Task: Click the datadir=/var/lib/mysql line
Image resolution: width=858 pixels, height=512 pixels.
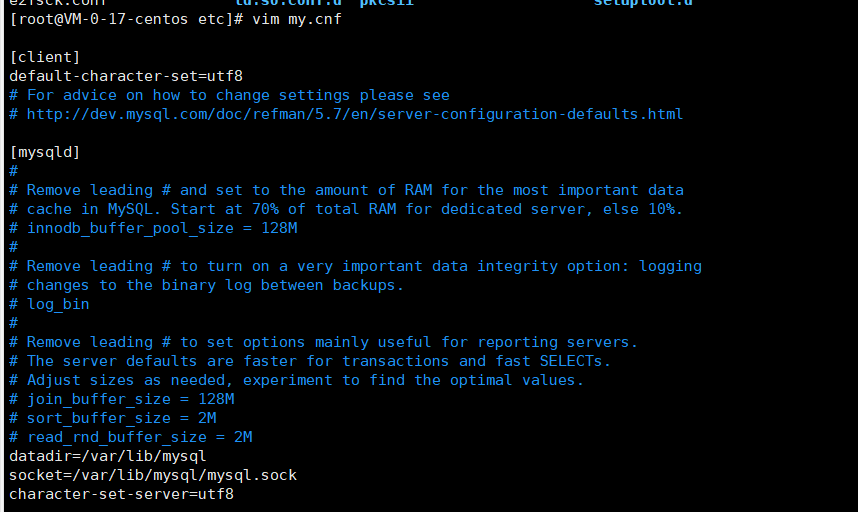Action: coord(108,456)
